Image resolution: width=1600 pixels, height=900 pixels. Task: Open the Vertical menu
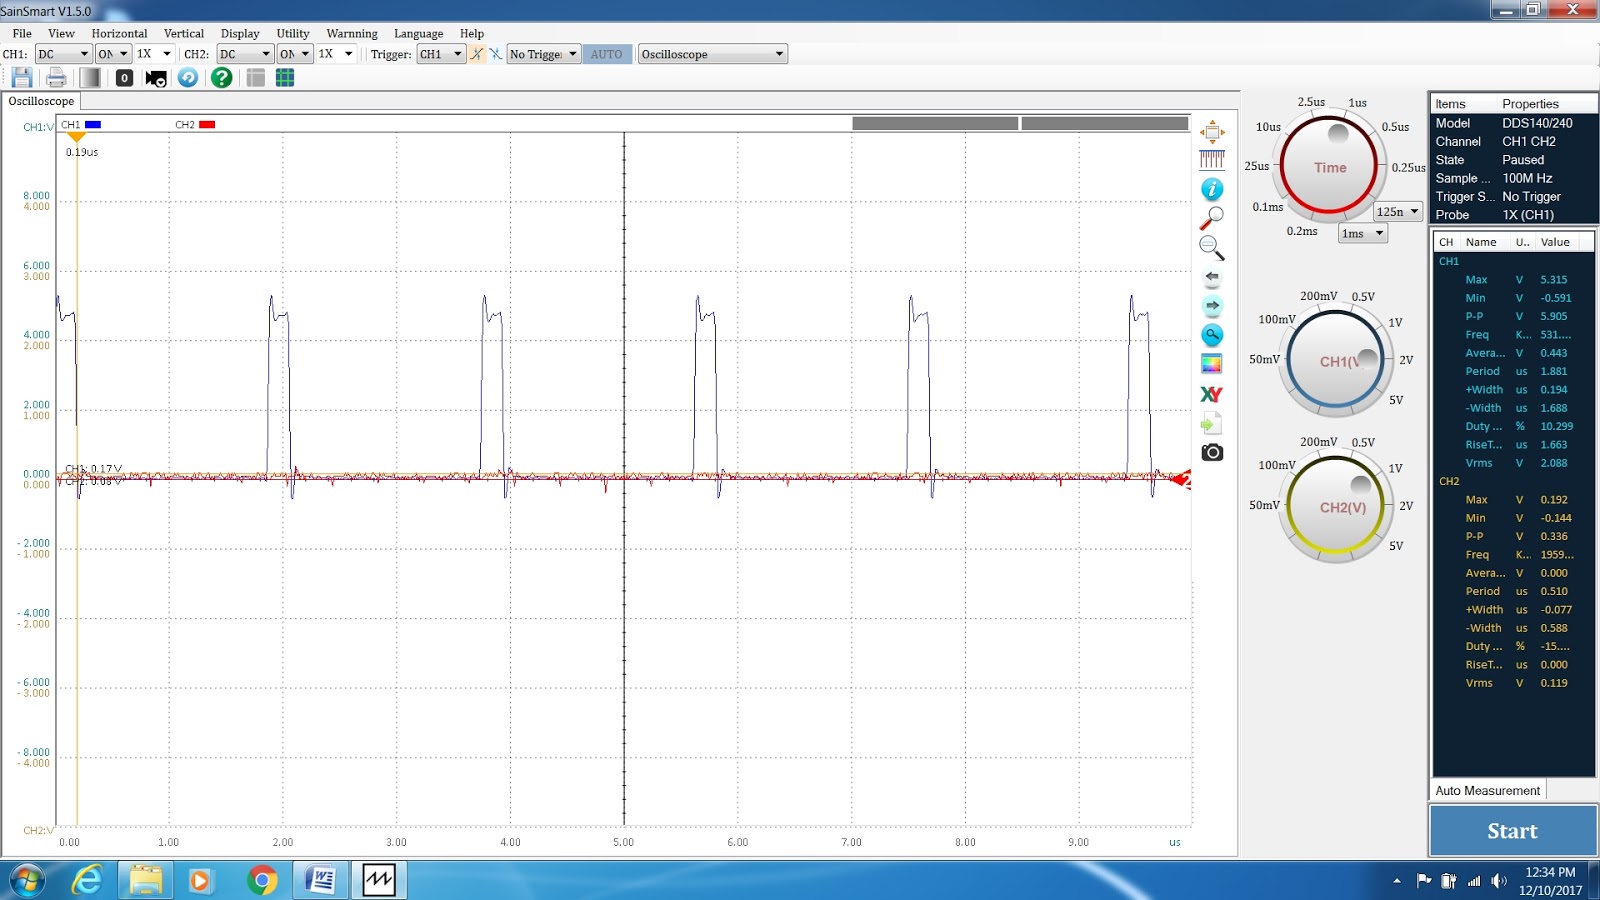click(184, 33)
